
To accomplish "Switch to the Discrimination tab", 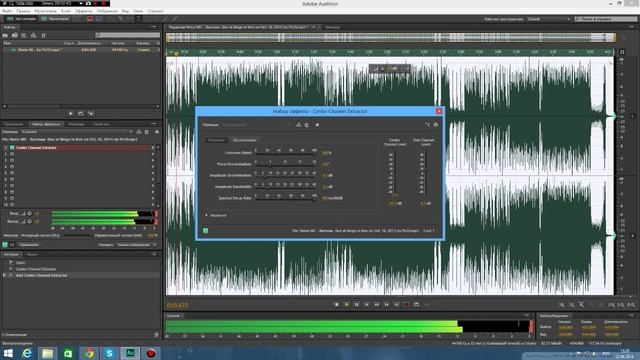I will 244,140.
